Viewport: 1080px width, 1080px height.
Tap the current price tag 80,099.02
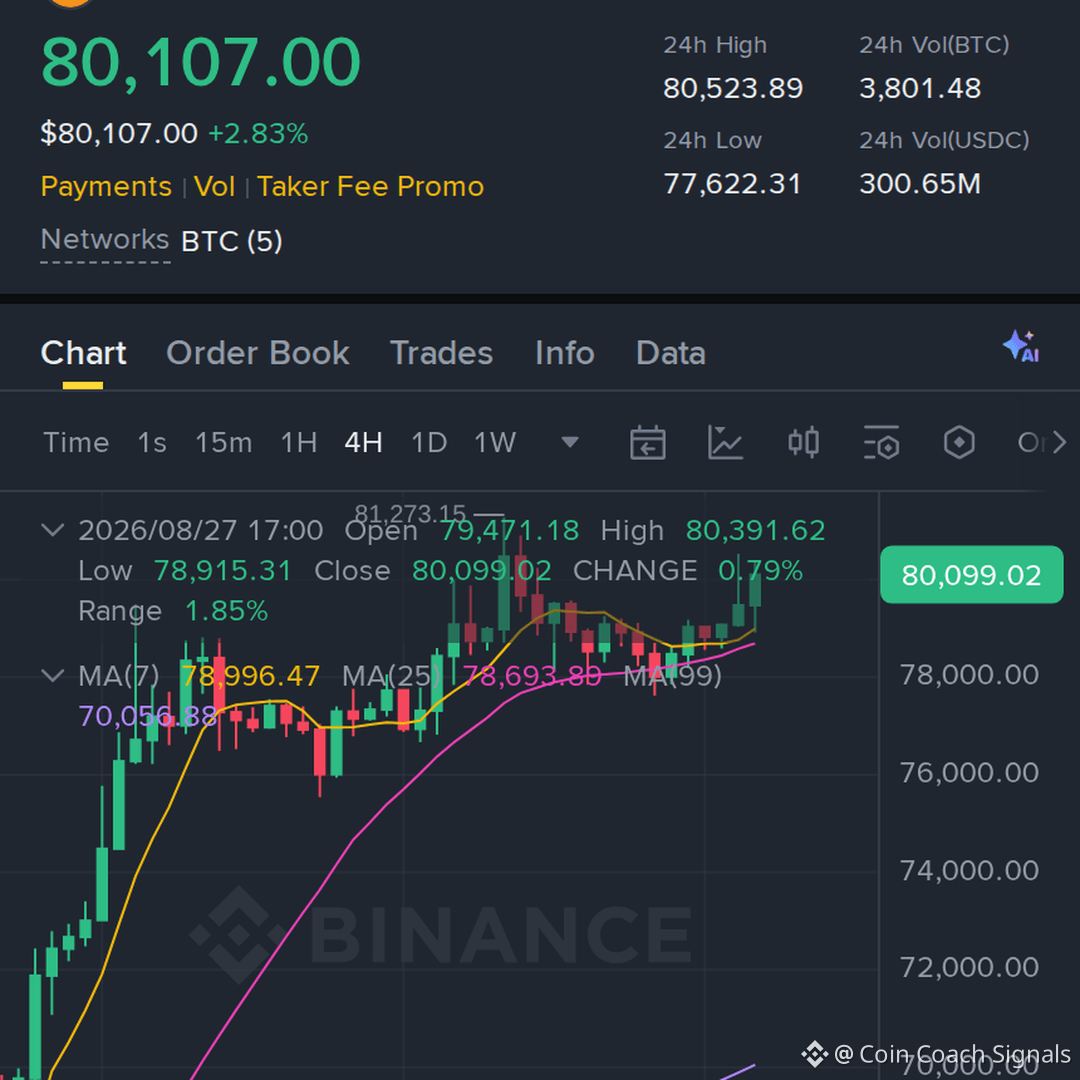(971, 574)
